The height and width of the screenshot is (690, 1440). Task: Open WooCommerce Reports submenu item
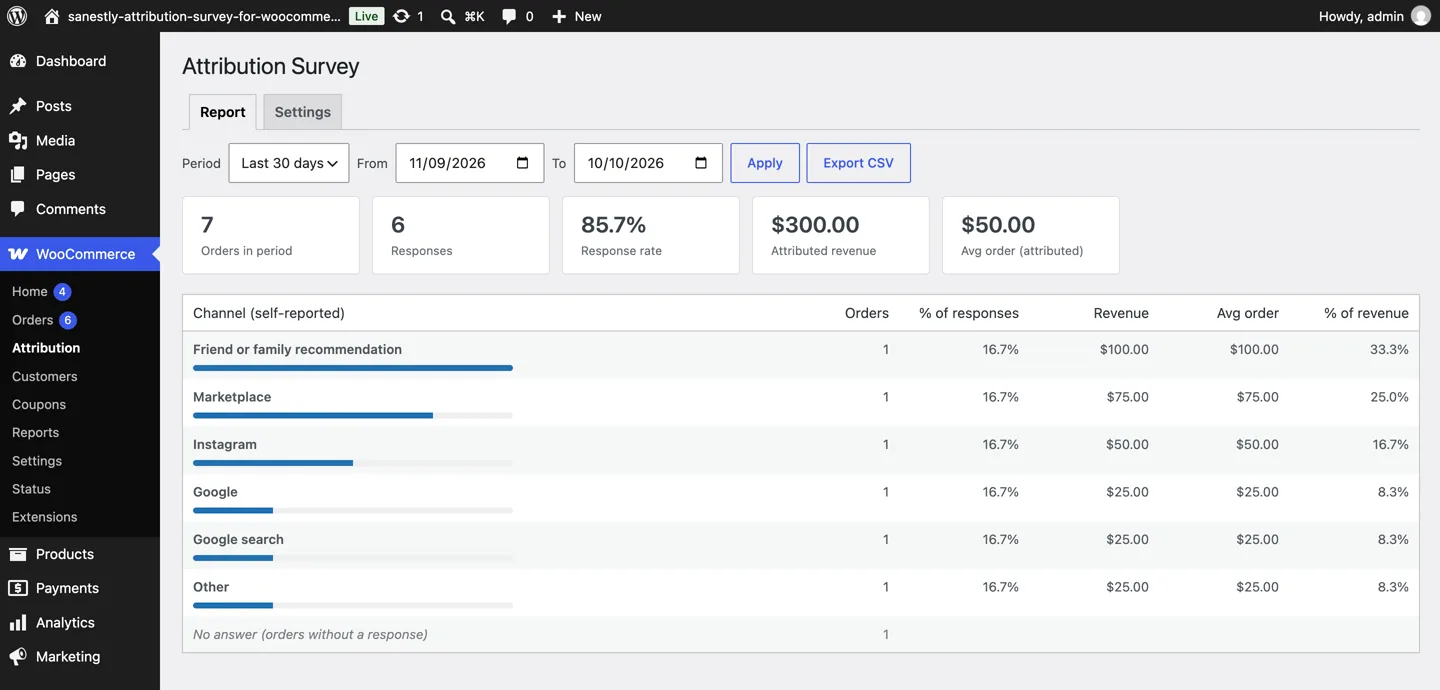tap(36, 432)
